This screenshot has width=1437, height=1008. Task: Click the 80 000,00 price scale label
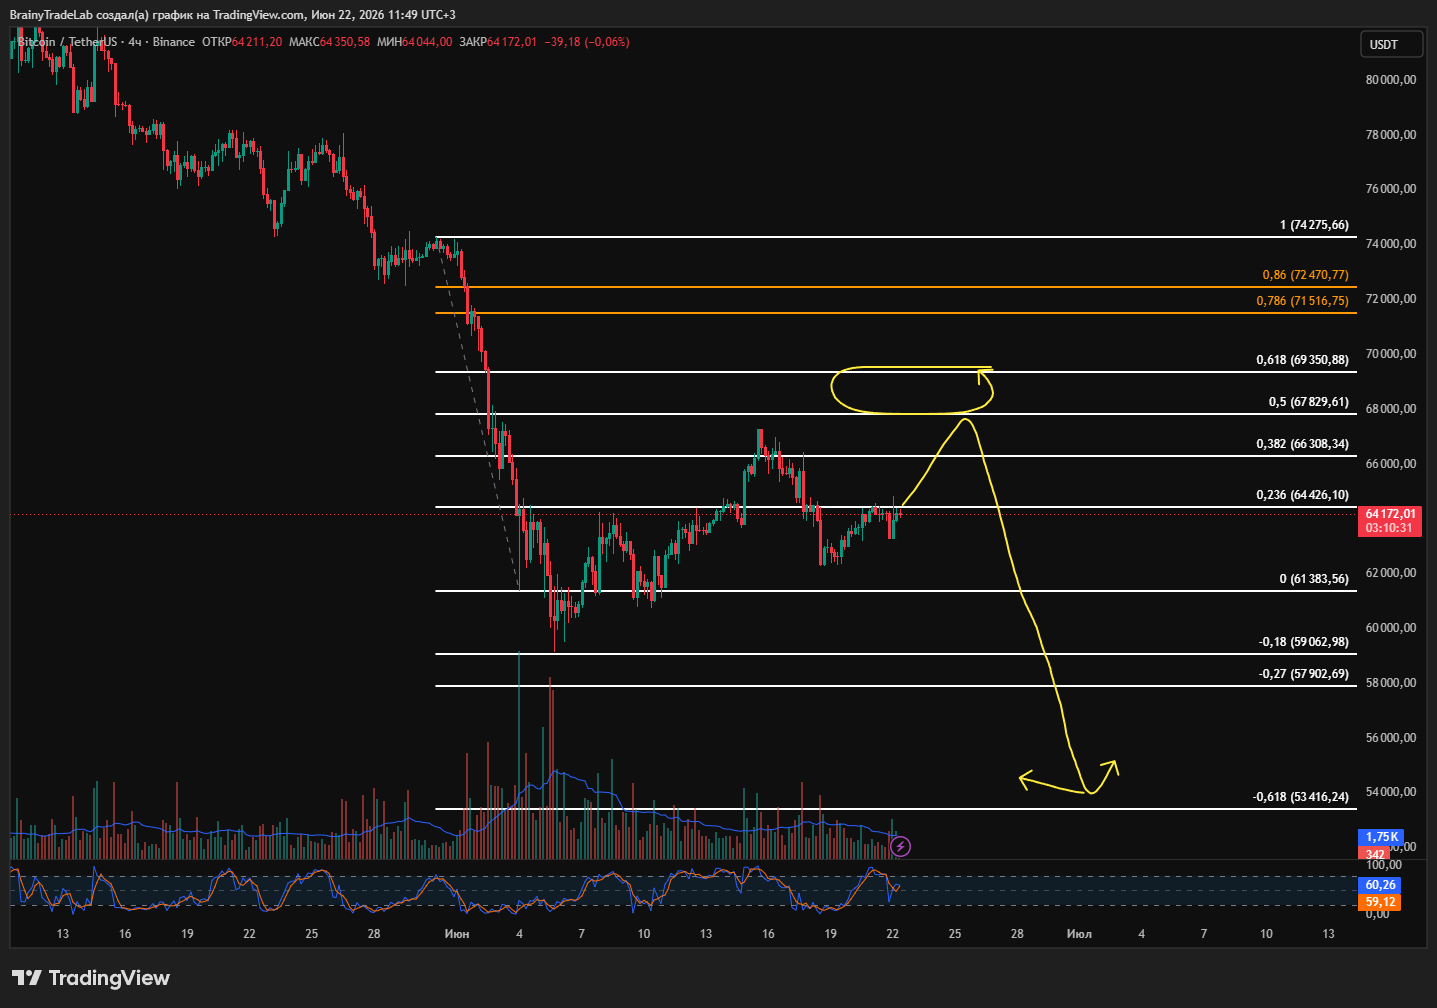point(1391,80)
